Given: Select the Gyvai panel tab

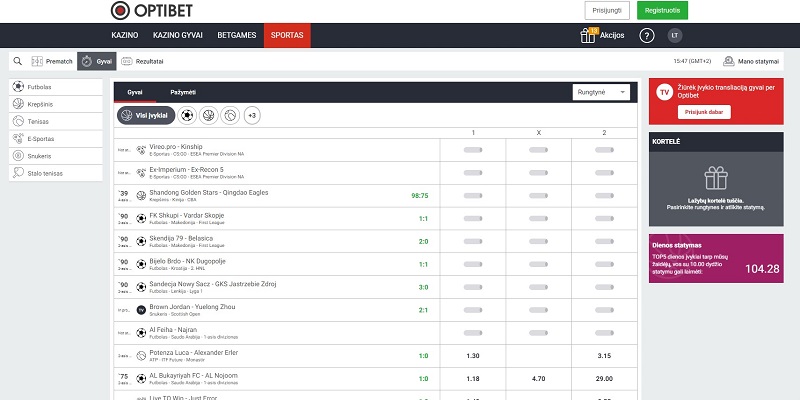Looking at the screenshot, I should pos(135,92).
